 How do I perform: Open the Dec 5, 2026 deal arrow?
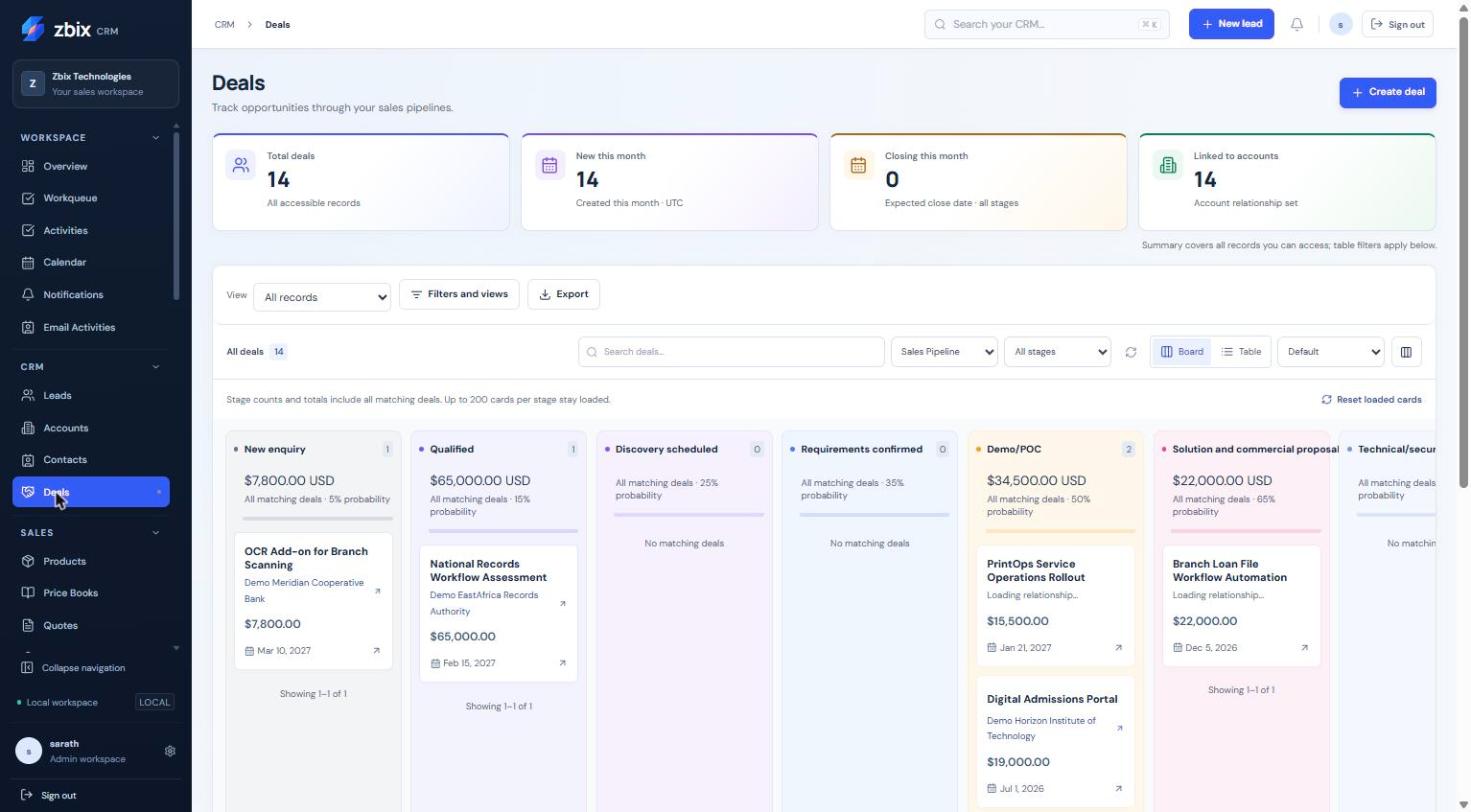[x=1304, y=648]
